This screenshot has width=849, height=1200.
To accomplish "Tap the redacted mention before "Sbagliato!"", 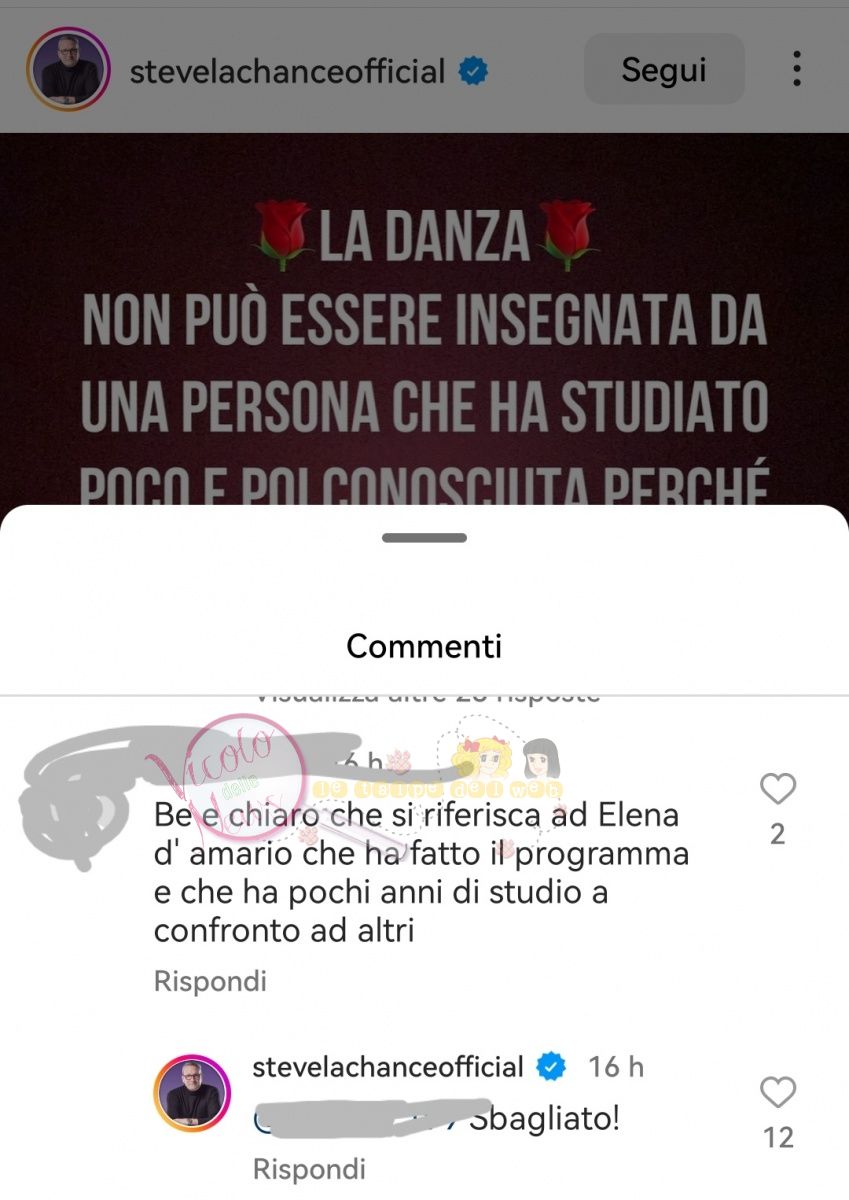I will 360,1118.
